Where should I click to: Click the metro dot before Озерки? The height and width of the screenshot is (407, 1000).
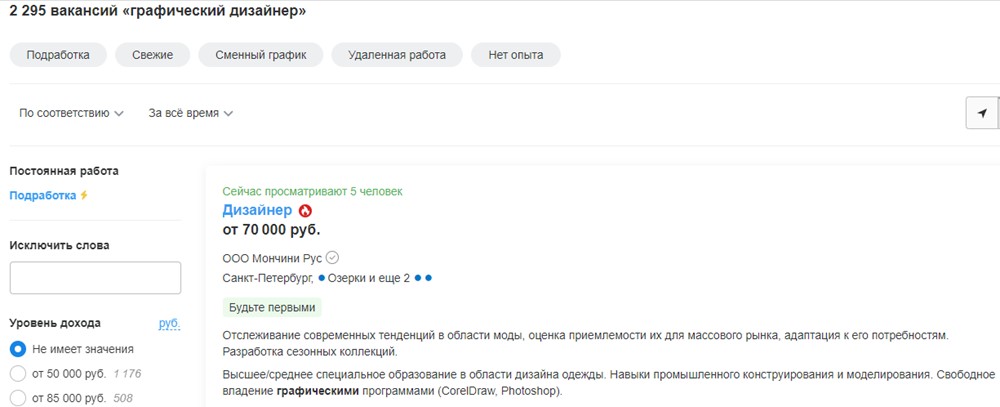tap(322, 278)
